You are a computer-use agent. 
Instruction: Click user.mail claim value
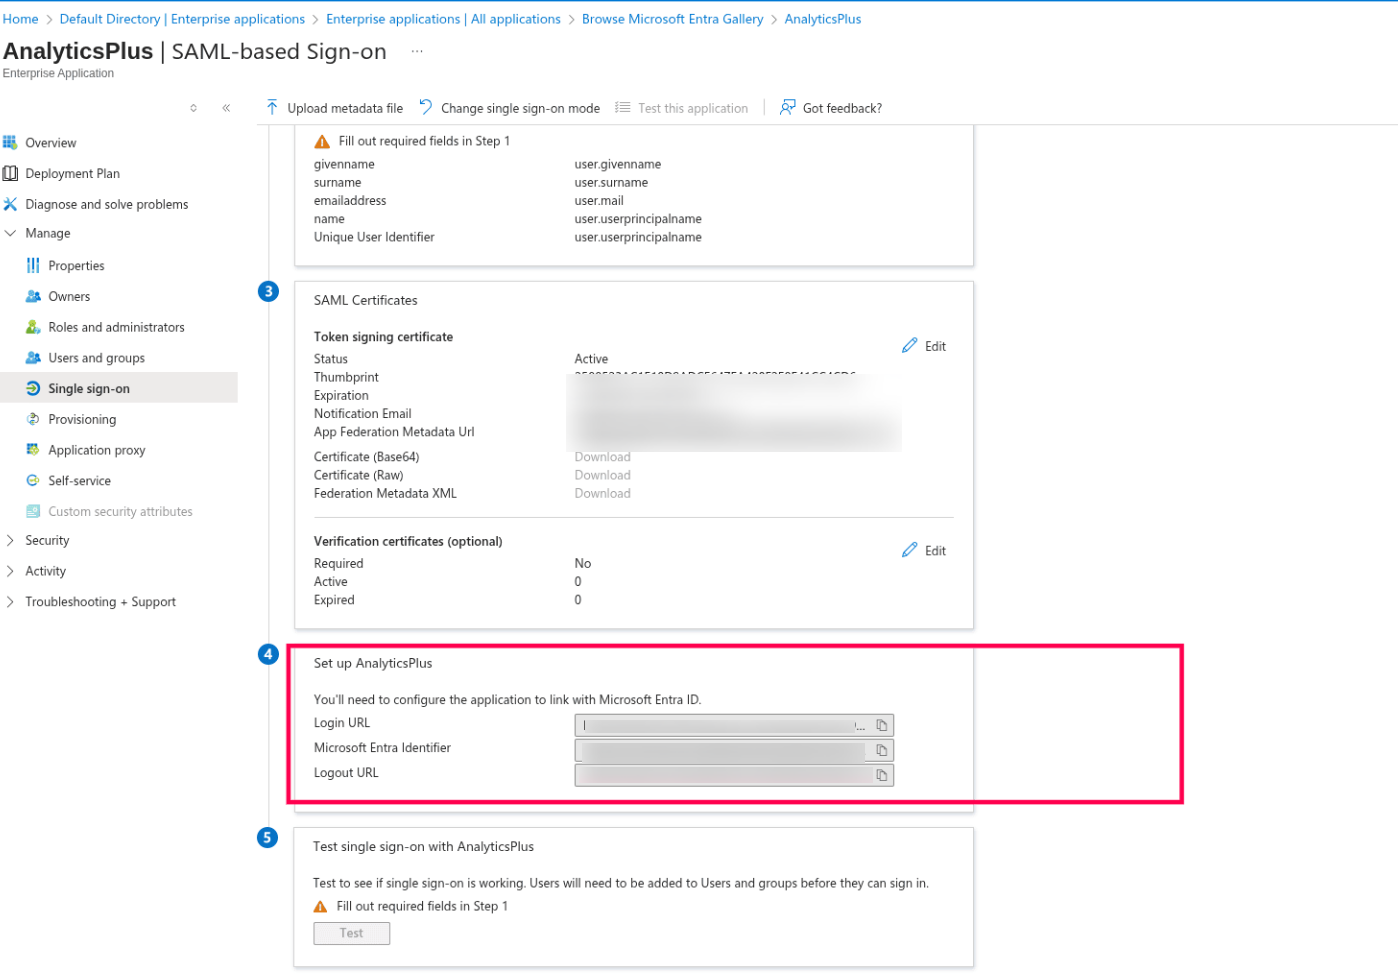click(x=599, y=201)
